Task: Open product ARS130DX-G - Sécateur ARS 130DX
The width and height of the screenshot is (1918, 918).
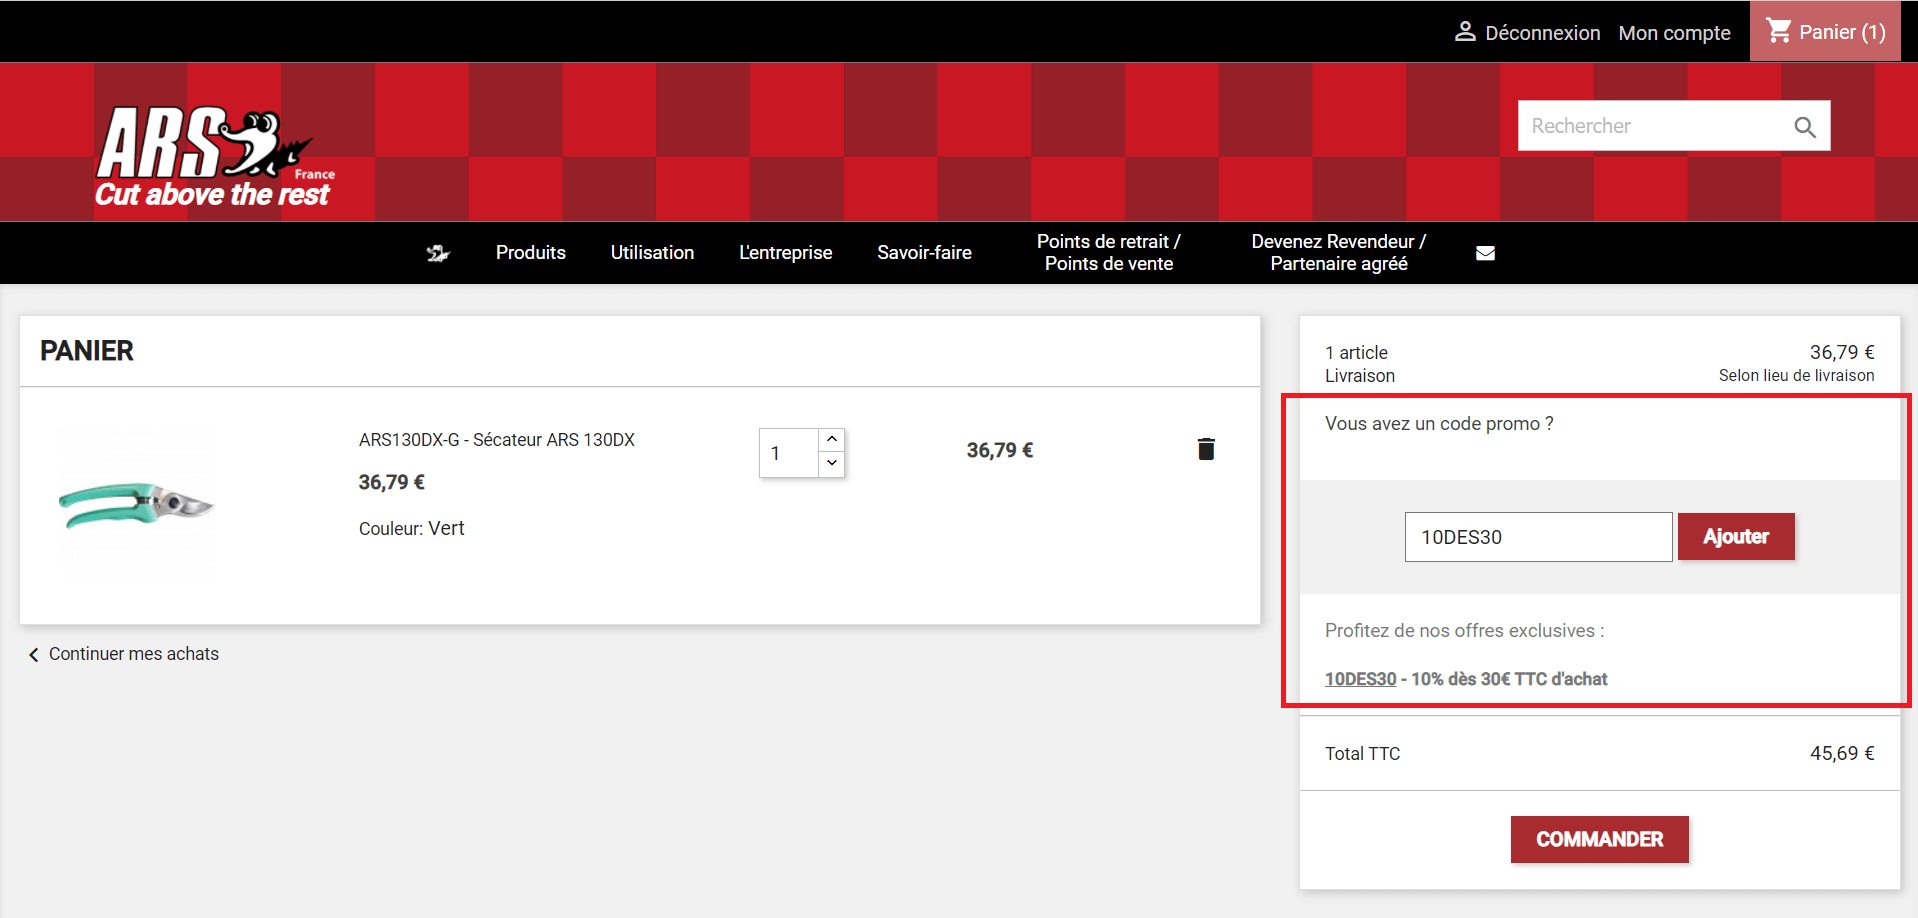Action: tap(497, 440)
